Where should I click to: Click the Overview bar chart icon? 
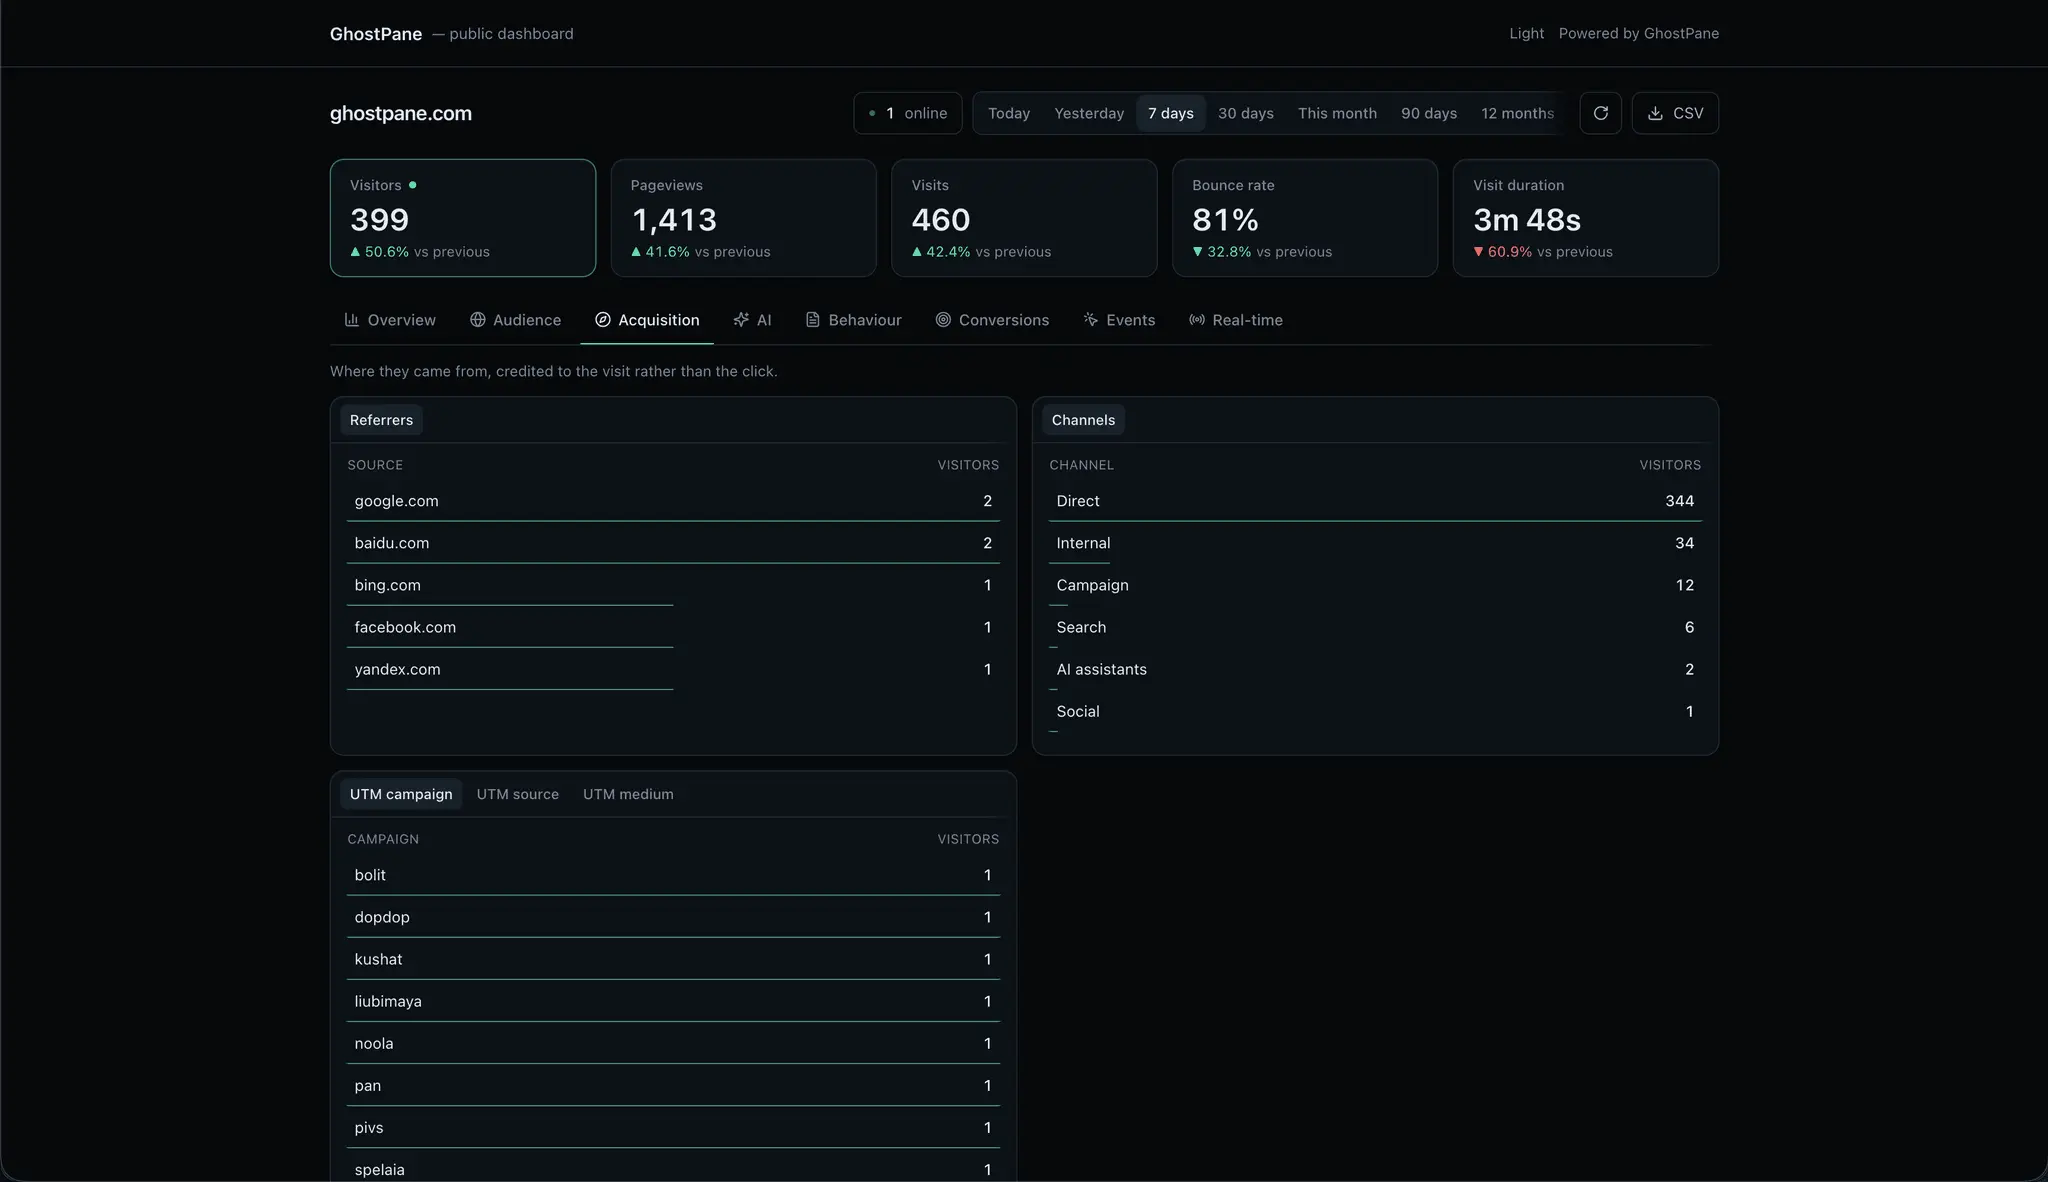[x=352, y=320]
